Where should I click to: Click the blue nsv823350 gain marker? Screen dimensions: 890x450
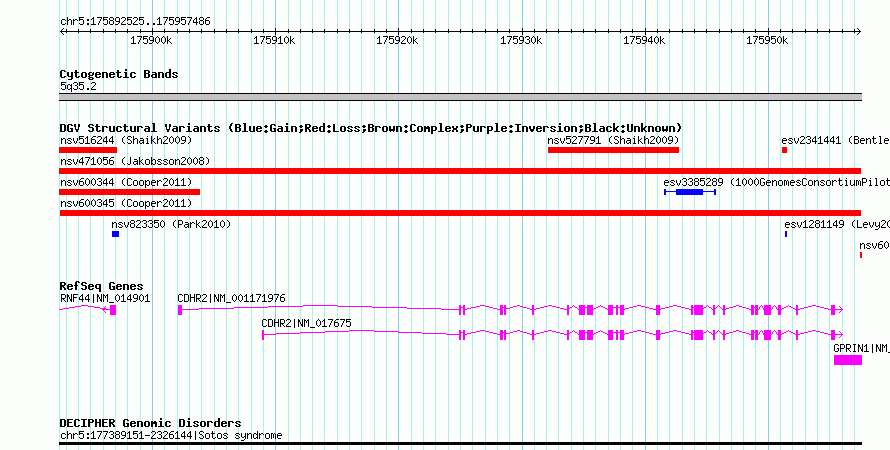(115, 234)
